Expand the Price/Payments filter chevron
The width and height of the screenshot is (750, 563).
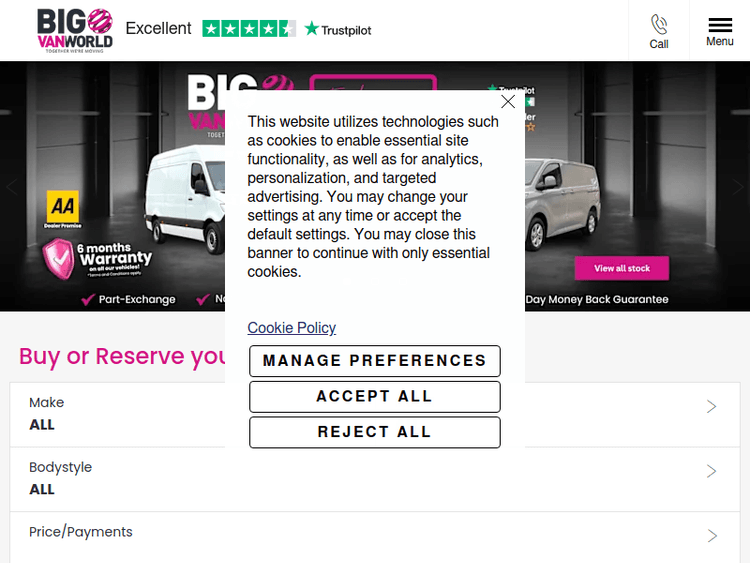point(712,536)
